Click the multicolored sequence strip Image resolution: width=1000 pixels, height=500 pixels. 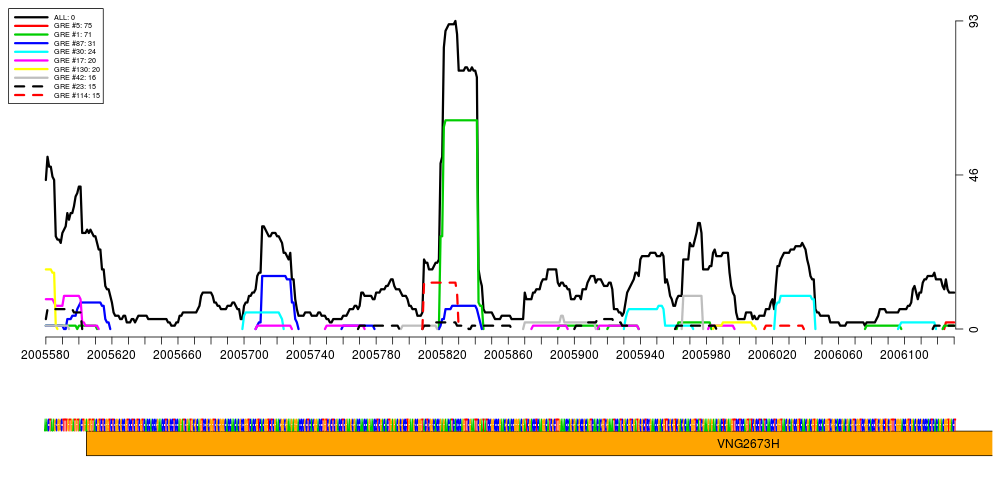500,425
